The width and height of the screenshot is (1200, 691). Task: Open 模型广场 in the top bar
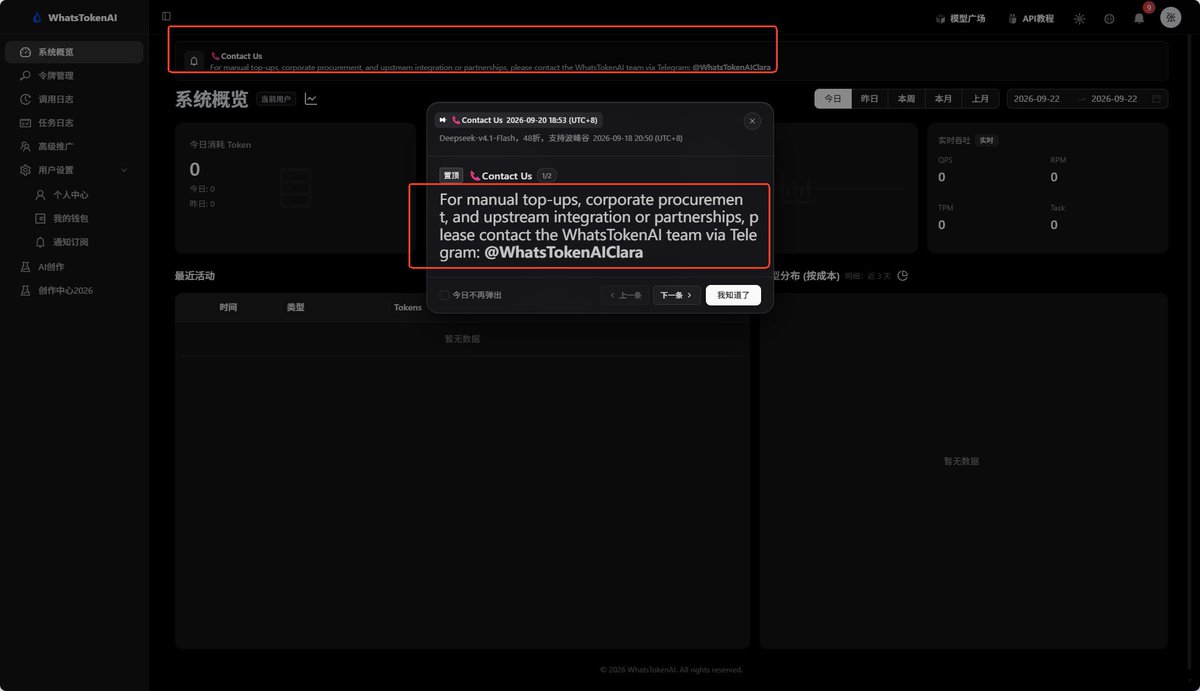960,18
